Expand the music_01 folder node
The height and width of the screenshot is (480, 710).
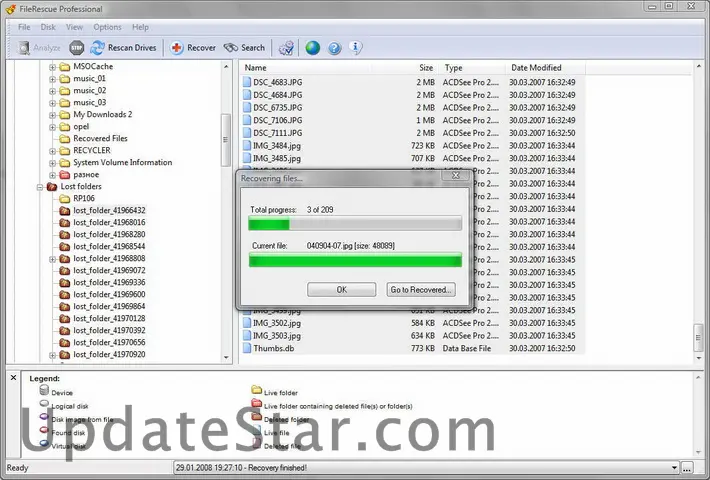[x=53, y=79]
